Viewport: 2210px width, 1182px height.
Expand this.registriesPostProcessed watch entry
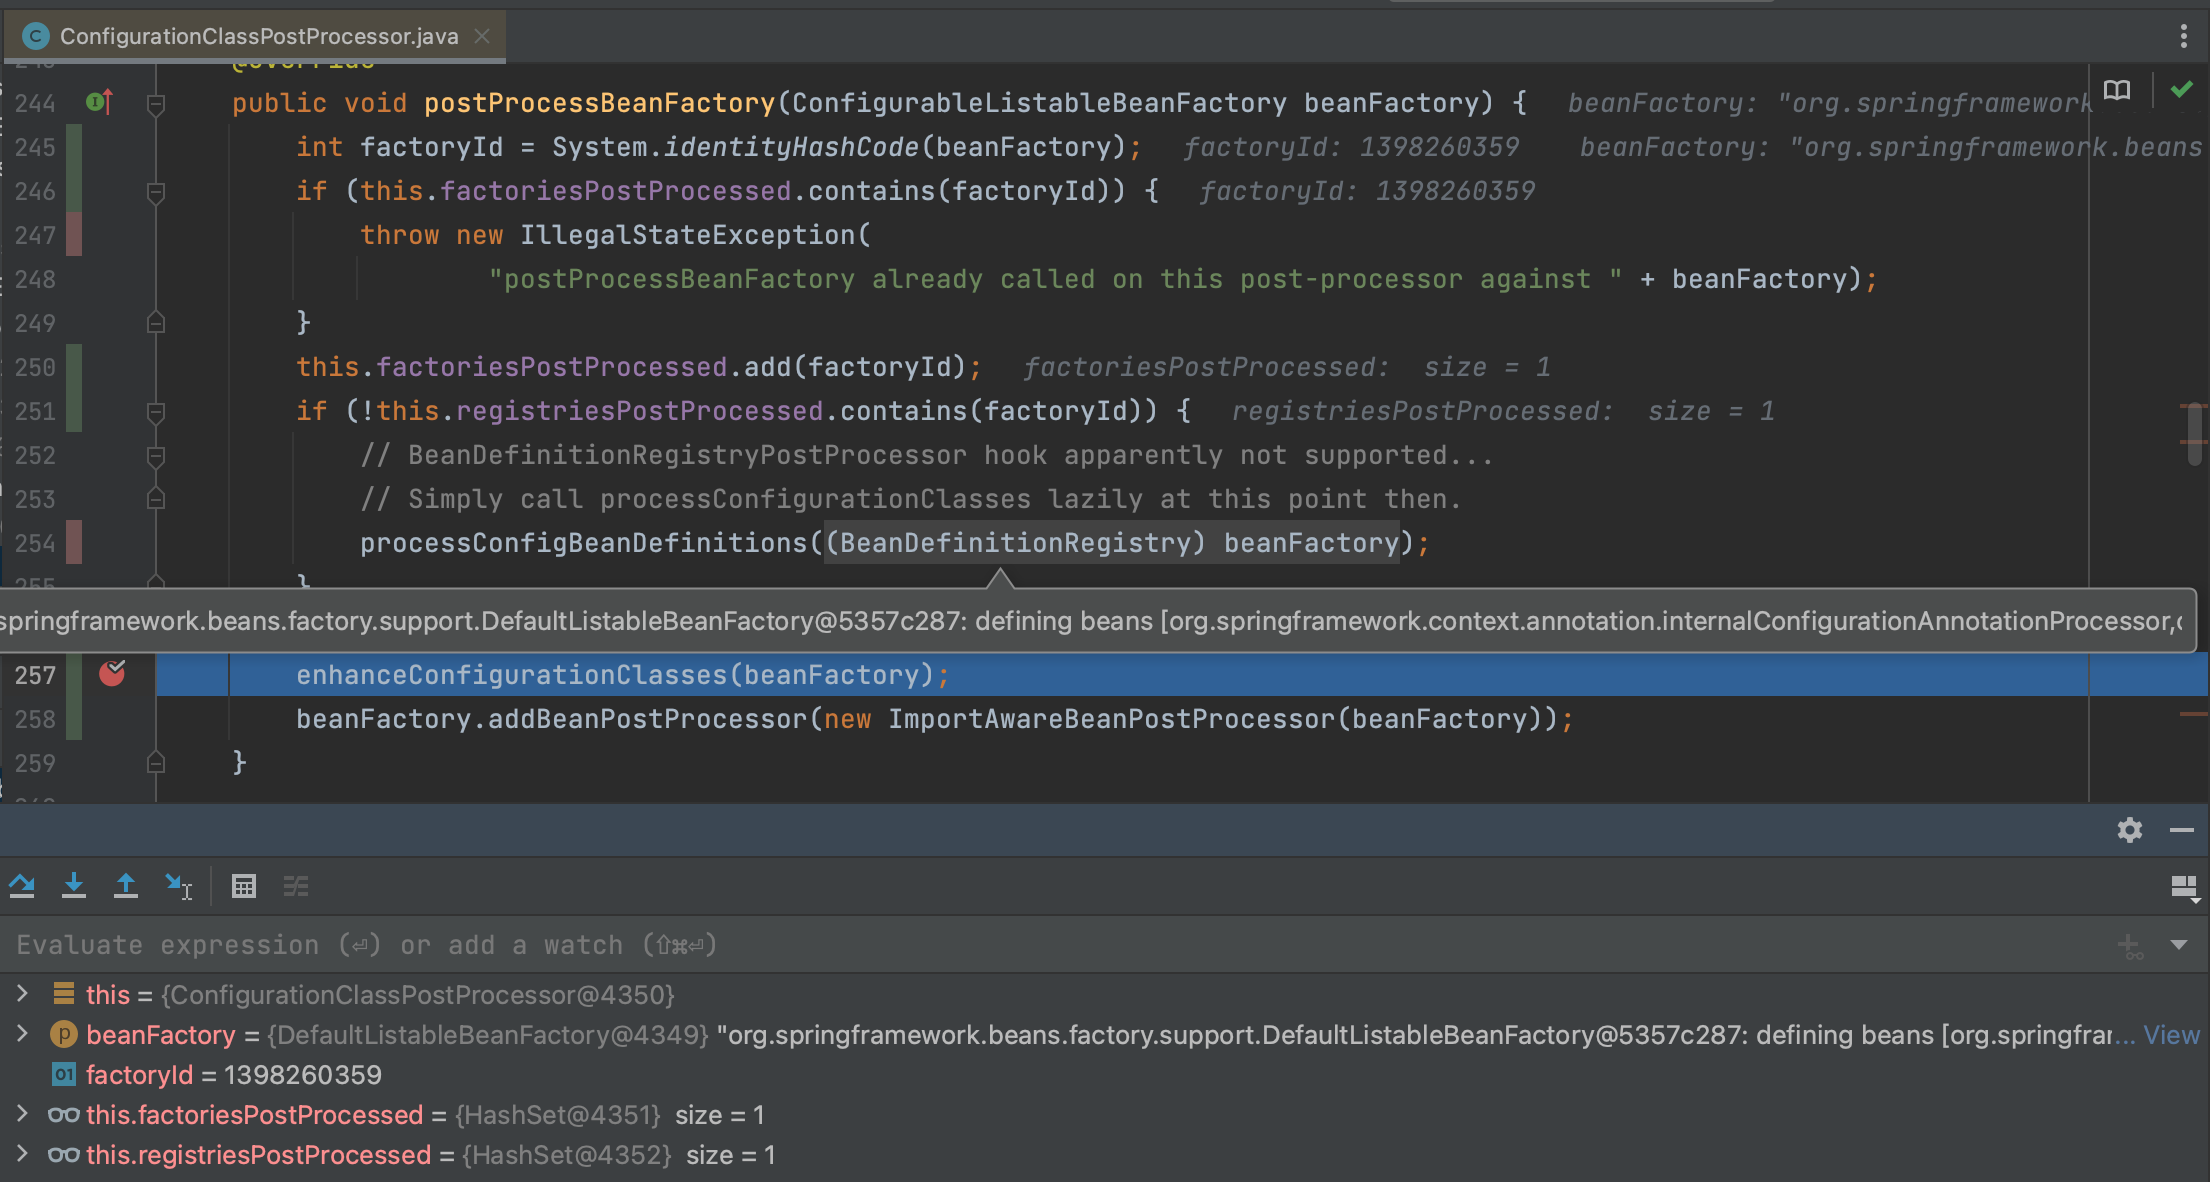tap(22, 1154)
